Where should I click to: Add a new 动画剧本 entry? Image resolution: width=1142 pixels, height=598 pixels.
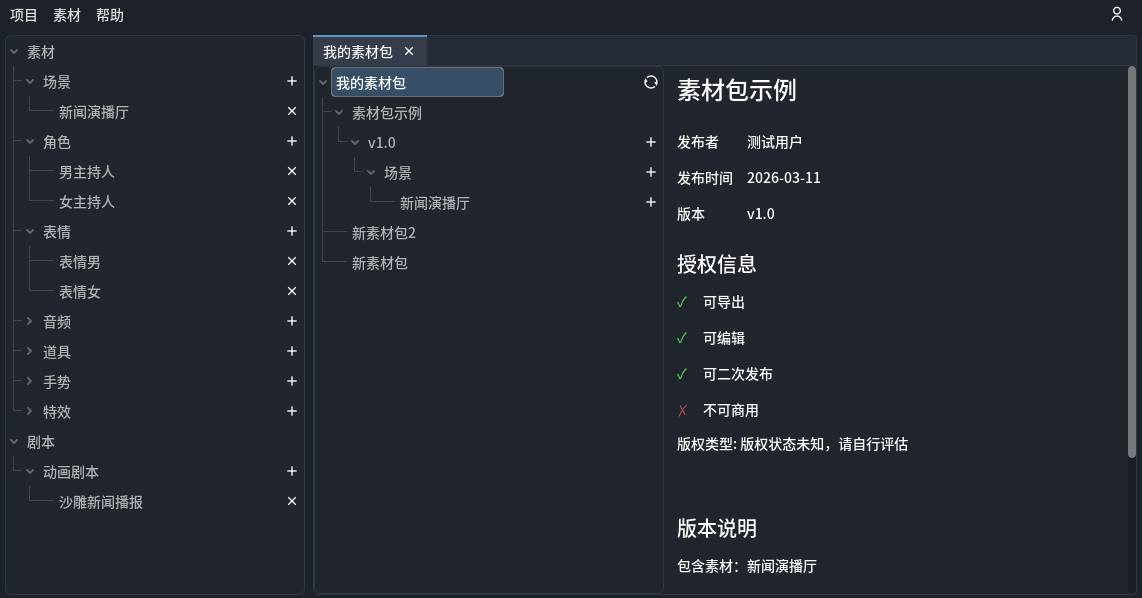click(292, 472)
